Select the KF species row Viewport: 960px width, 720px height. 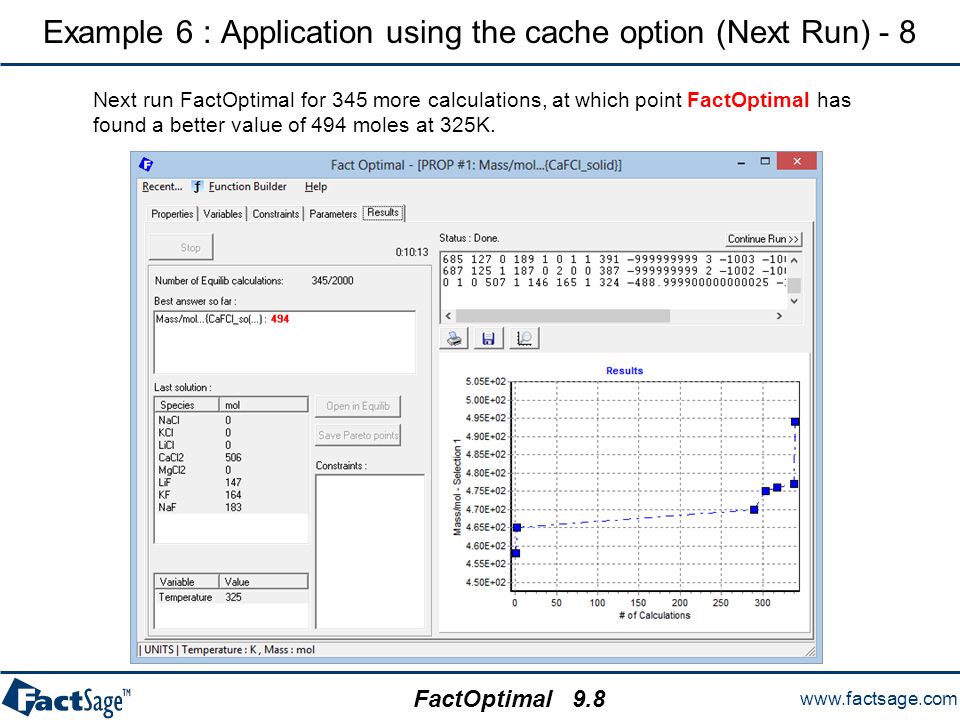click(231, 495)
